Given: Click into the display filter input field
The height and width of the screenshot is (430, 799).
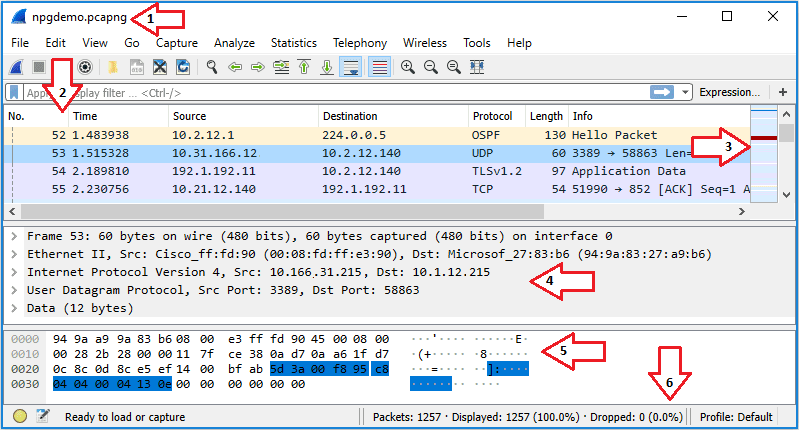Looking at the screenshot, I should point(336,93).
